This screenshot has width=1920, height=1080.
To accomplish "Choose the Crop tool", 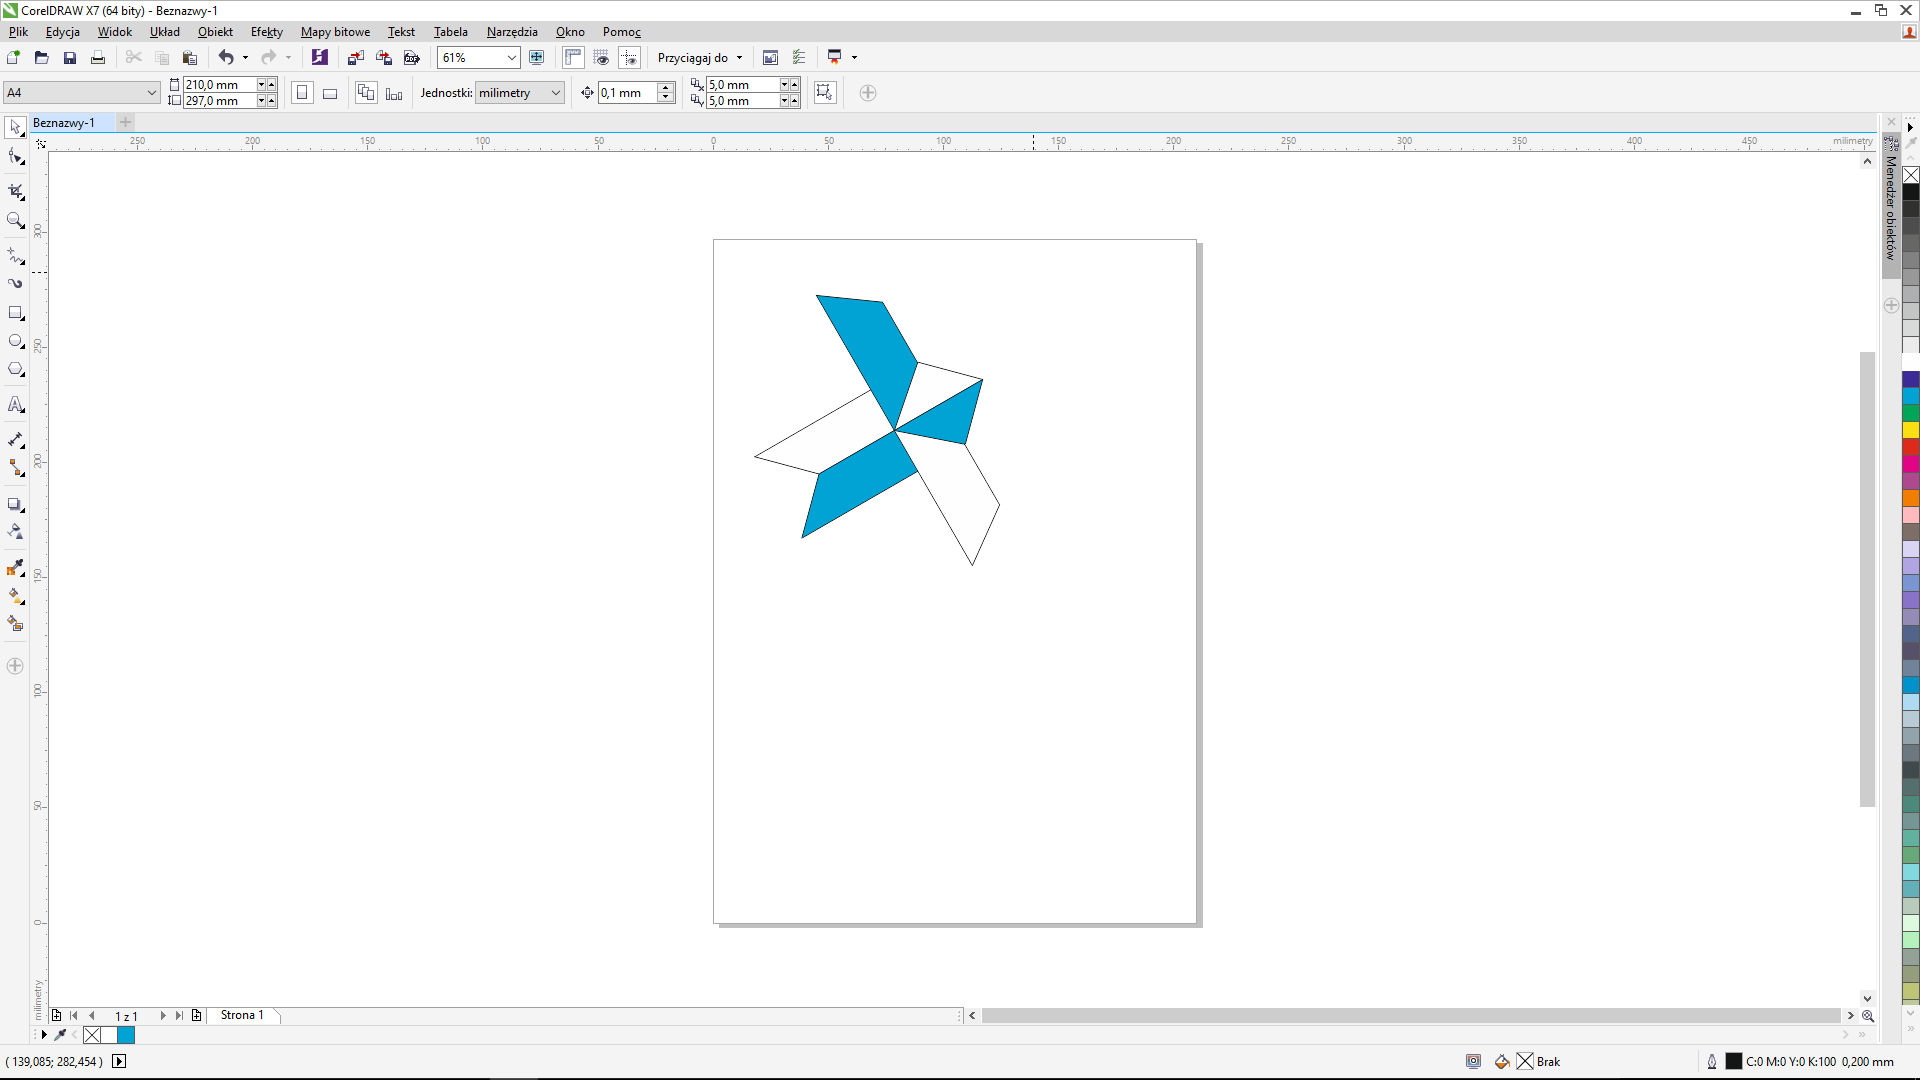I will click(16, 191).
